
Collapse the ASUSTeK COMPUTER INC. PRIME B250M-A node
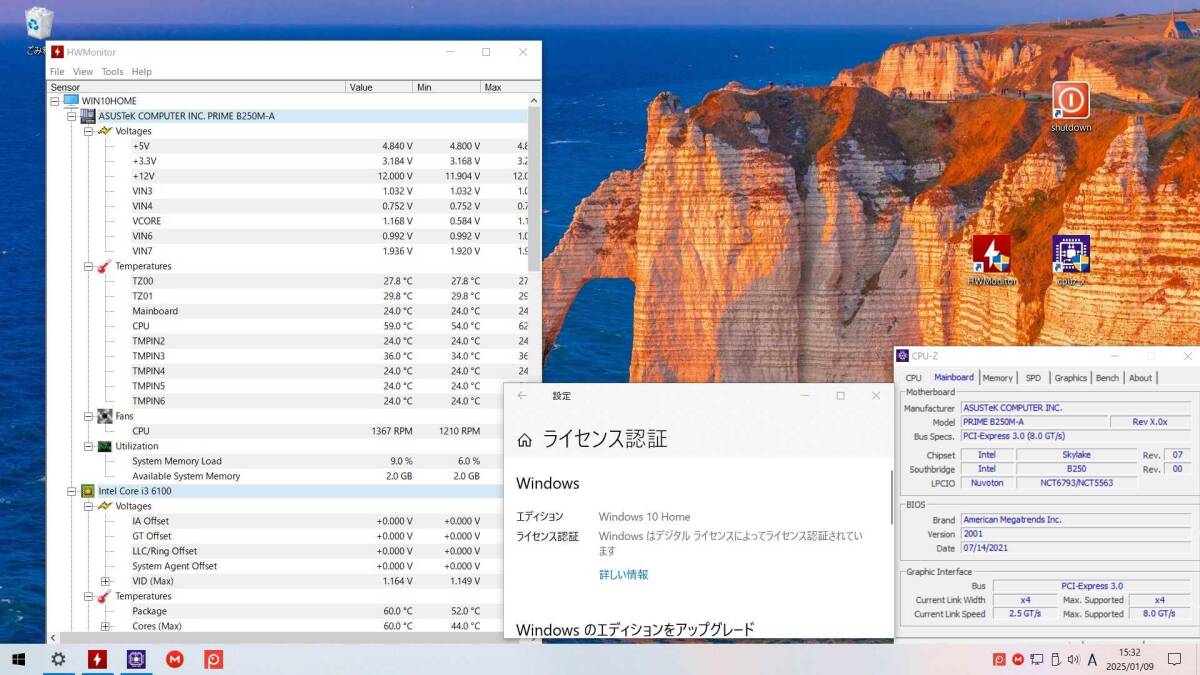point(72,116)
